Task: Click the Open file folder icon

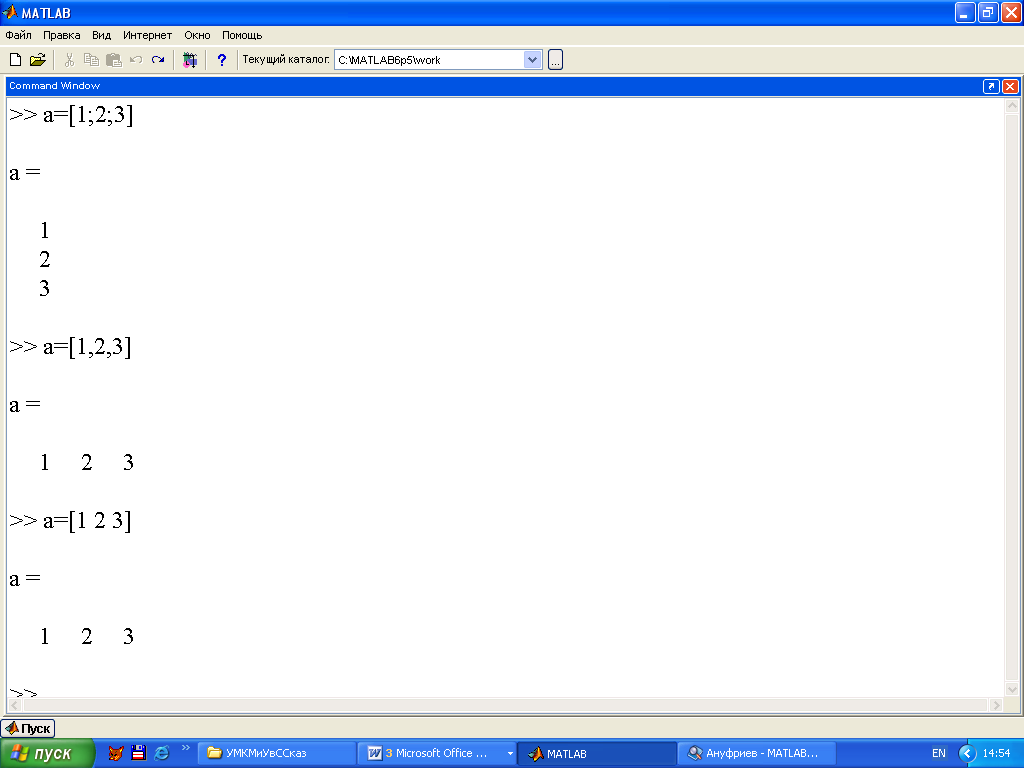Action: (38, 60)
